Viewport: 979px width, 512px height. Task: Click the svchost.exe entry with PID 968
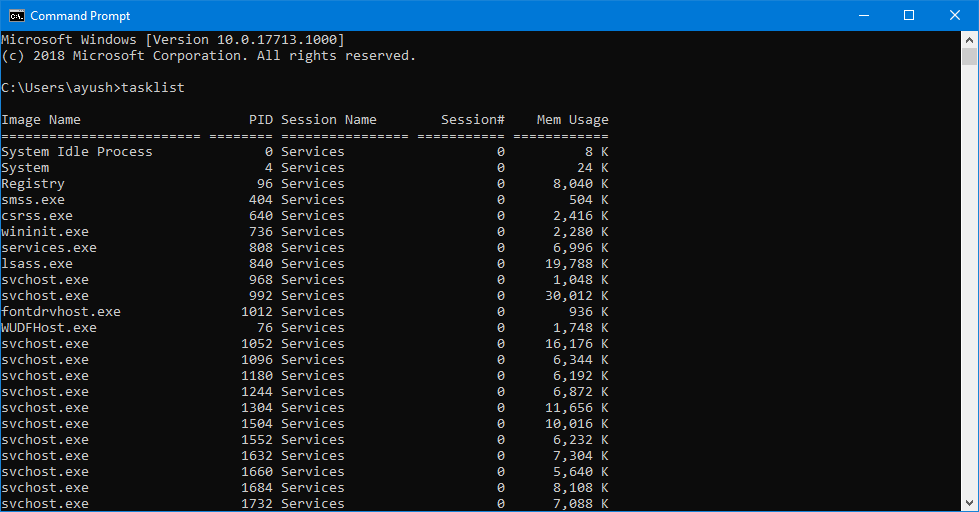(x=45, y=280)
